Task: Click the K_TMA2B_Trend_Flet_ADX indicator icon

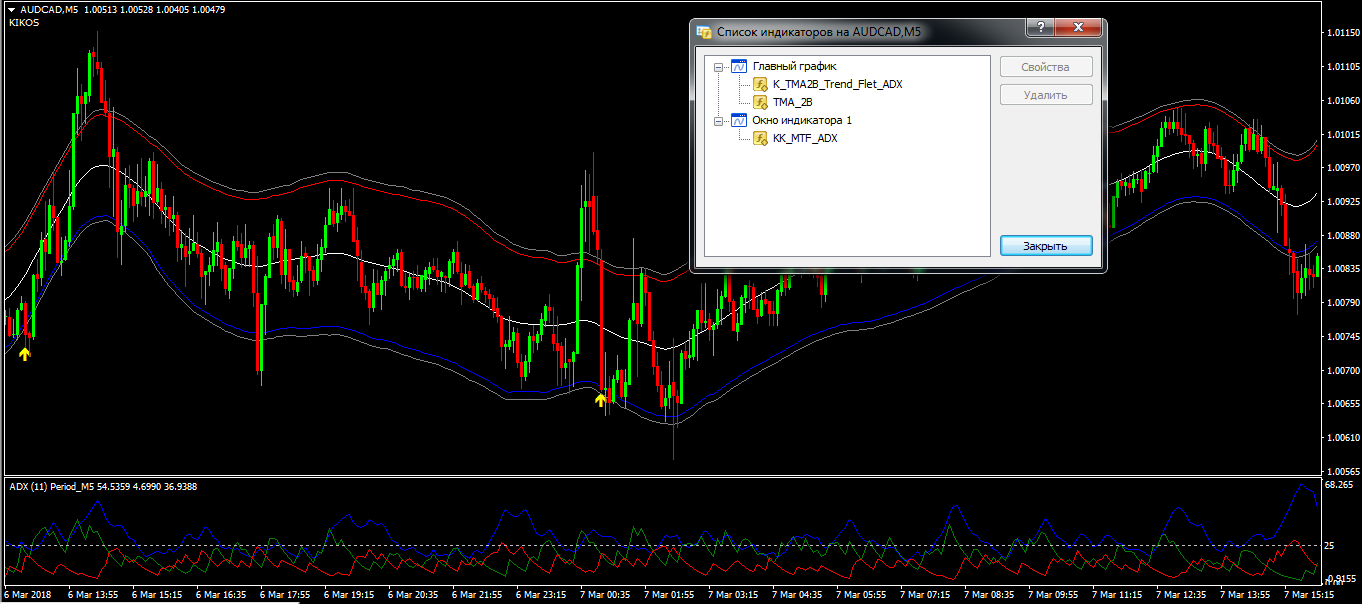Action: coord(760,85)
